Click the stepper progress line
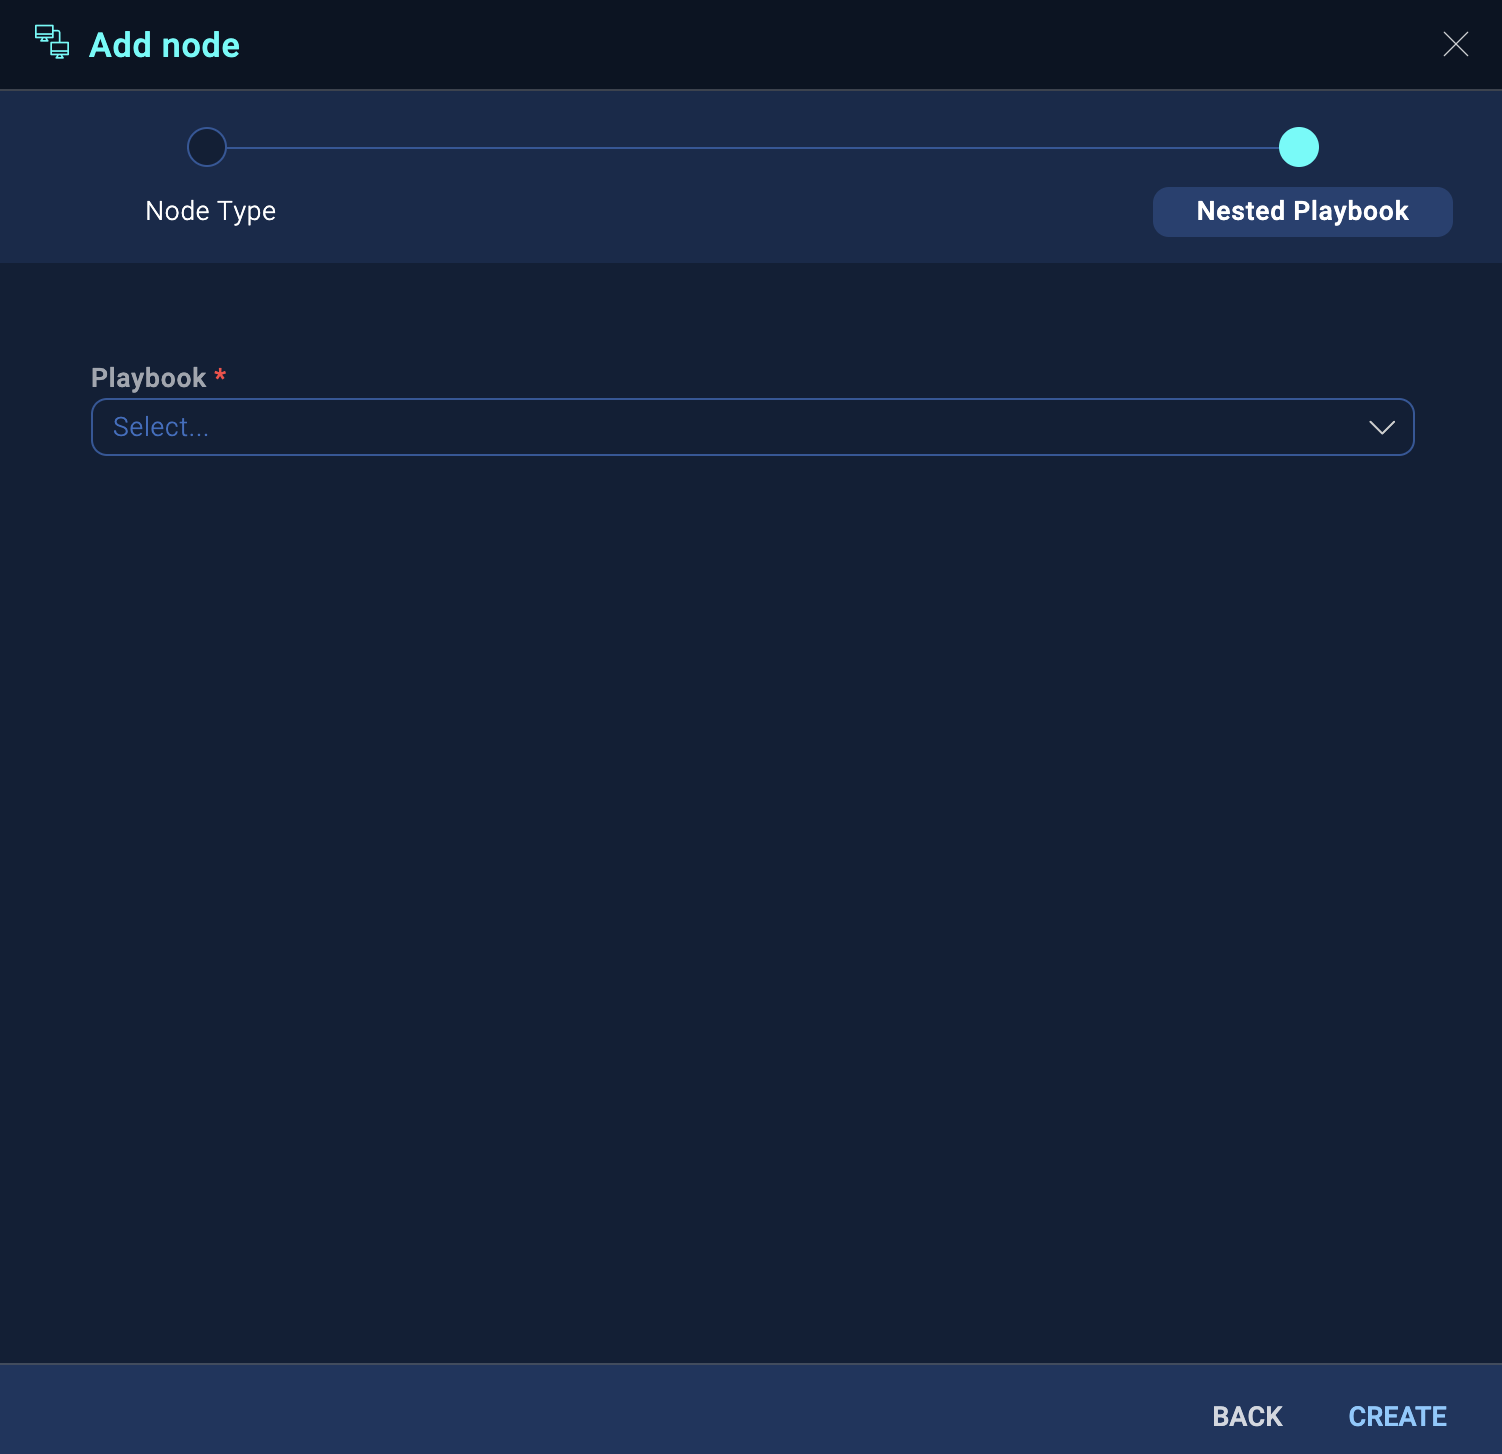 click(750, 146)
